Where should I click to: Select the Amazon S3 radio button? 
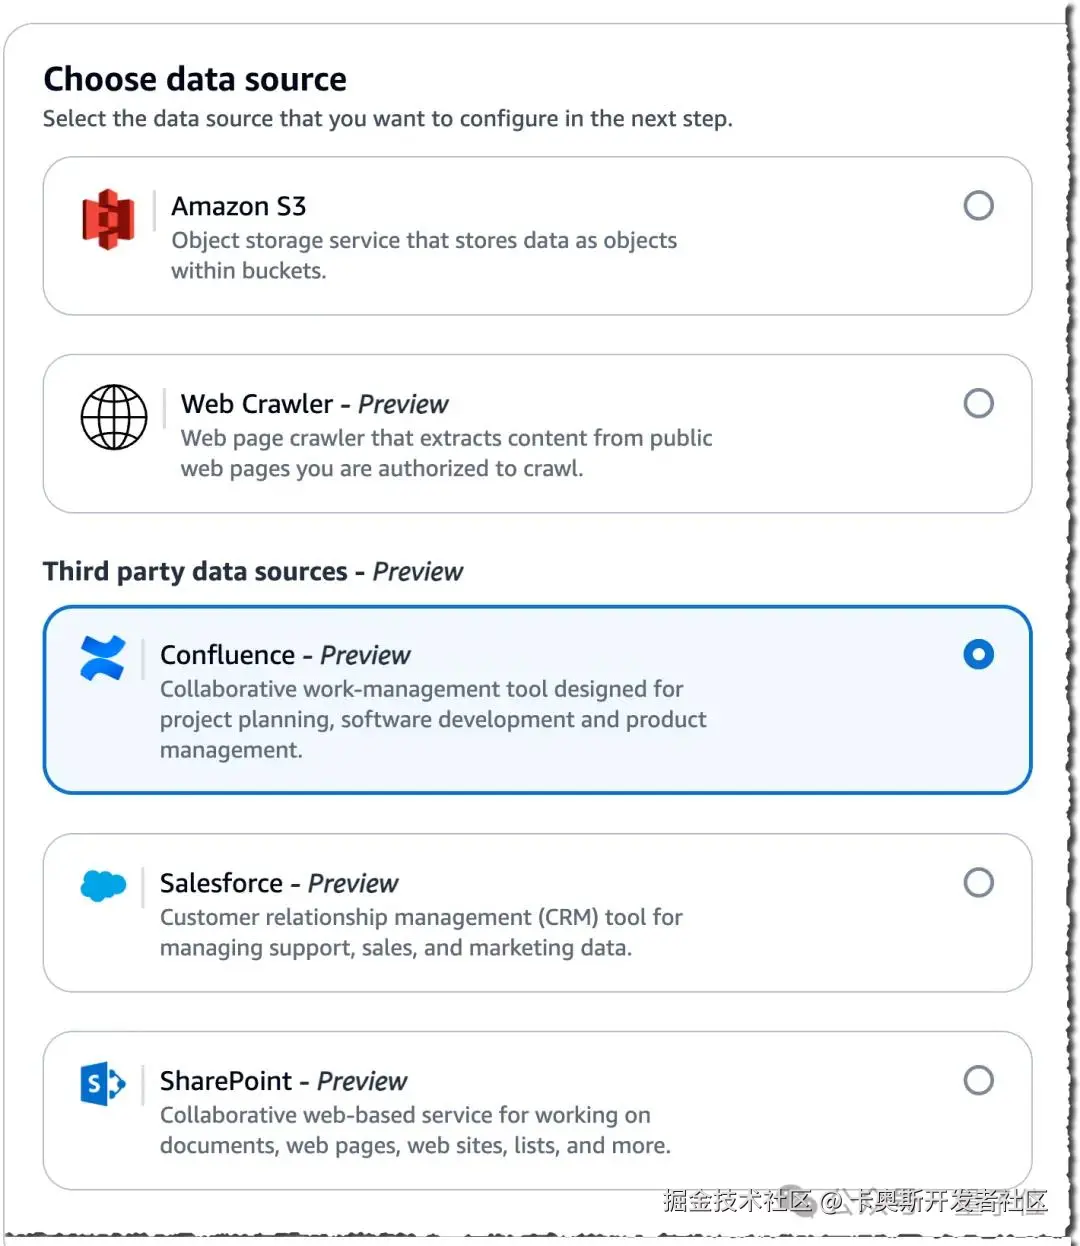(978, 206)
